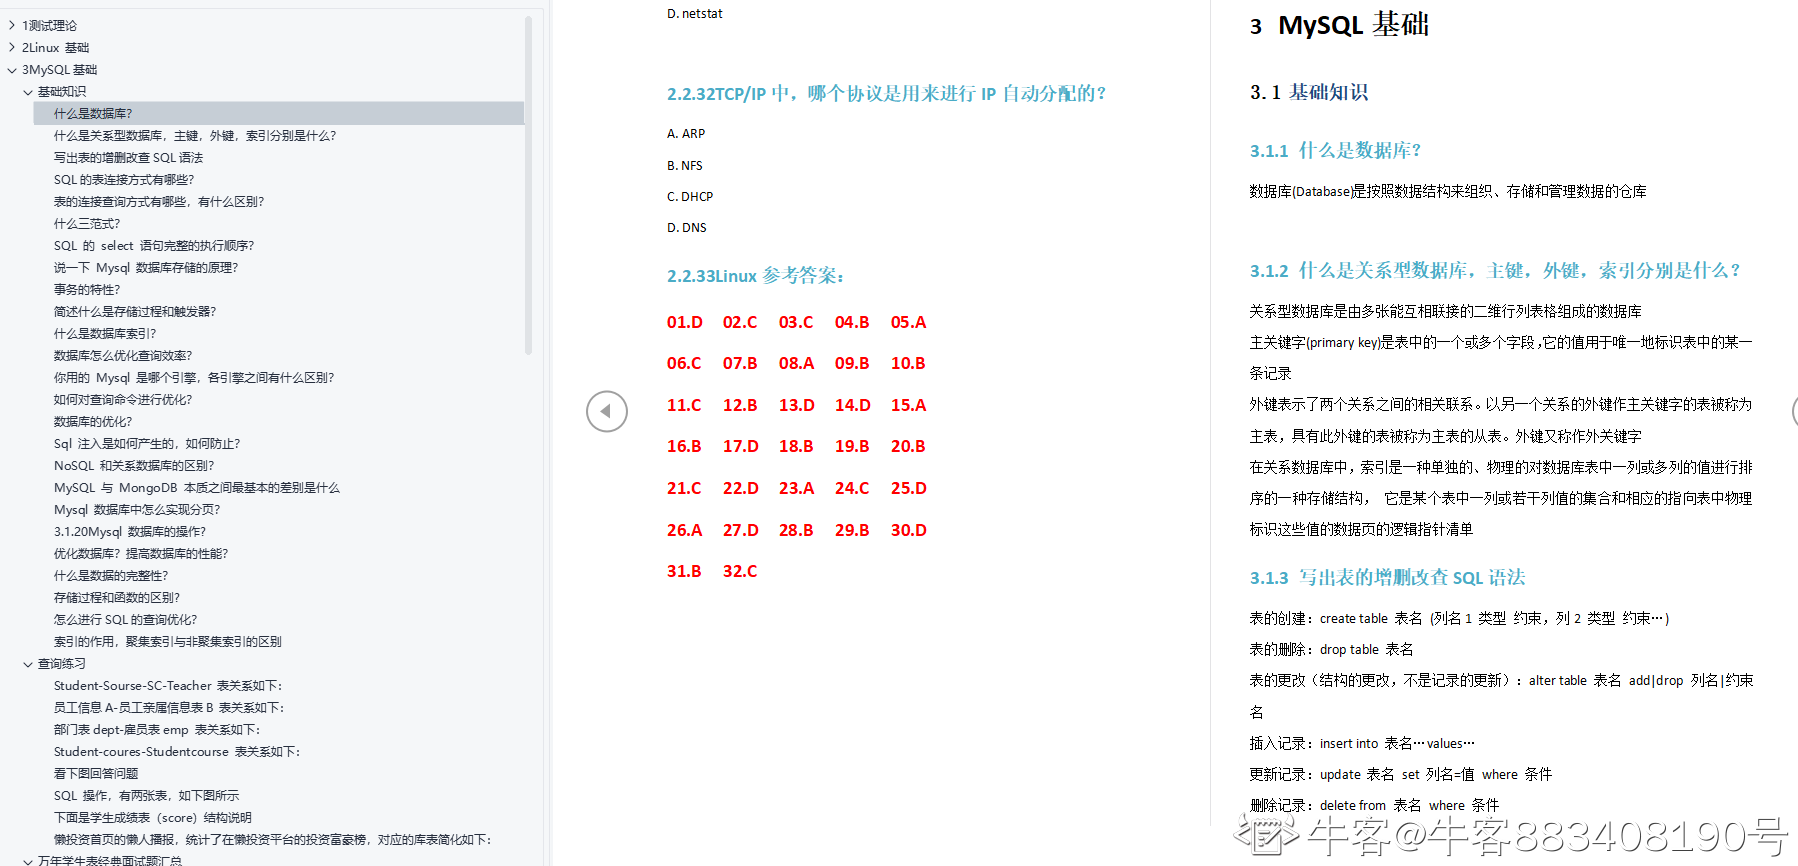Image resolution: width=1798 pixels, height=866 pixels.
Task: Click answer option C. DHCP
Action: (690, 197)
